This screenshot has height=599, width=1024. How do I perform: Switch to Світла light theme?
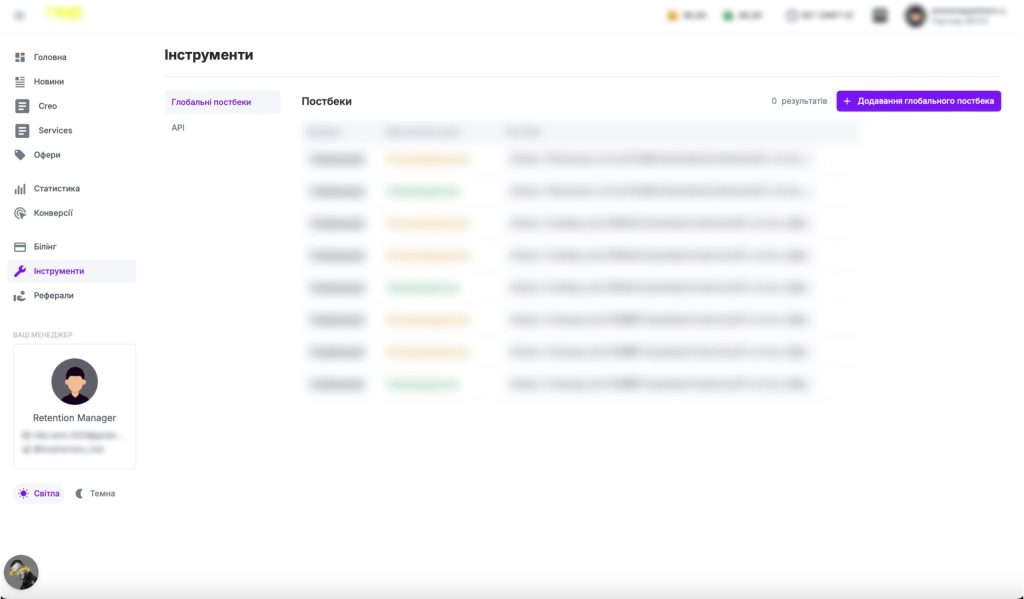tap(39, 493)
